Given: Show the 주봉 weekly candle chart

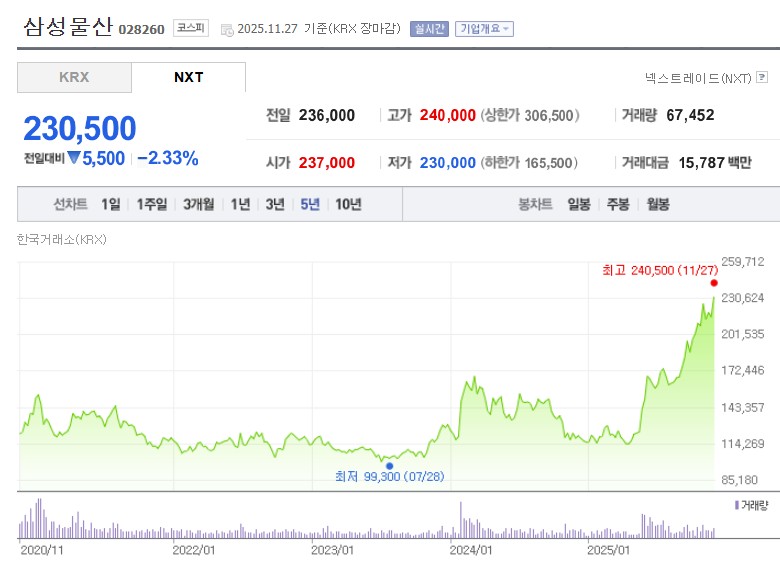Looking at the screenshot, I should [x=618, y=204].
